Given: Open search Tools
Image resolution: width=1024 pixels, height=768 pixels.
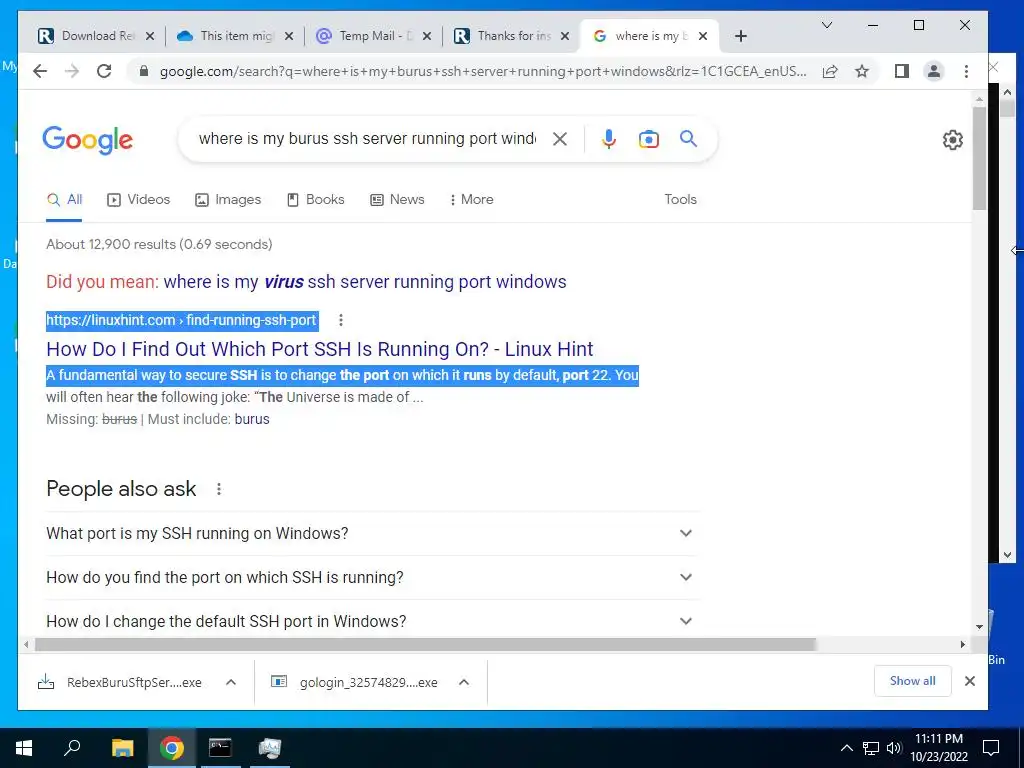Looking at the screenshot, I should 680,199.
